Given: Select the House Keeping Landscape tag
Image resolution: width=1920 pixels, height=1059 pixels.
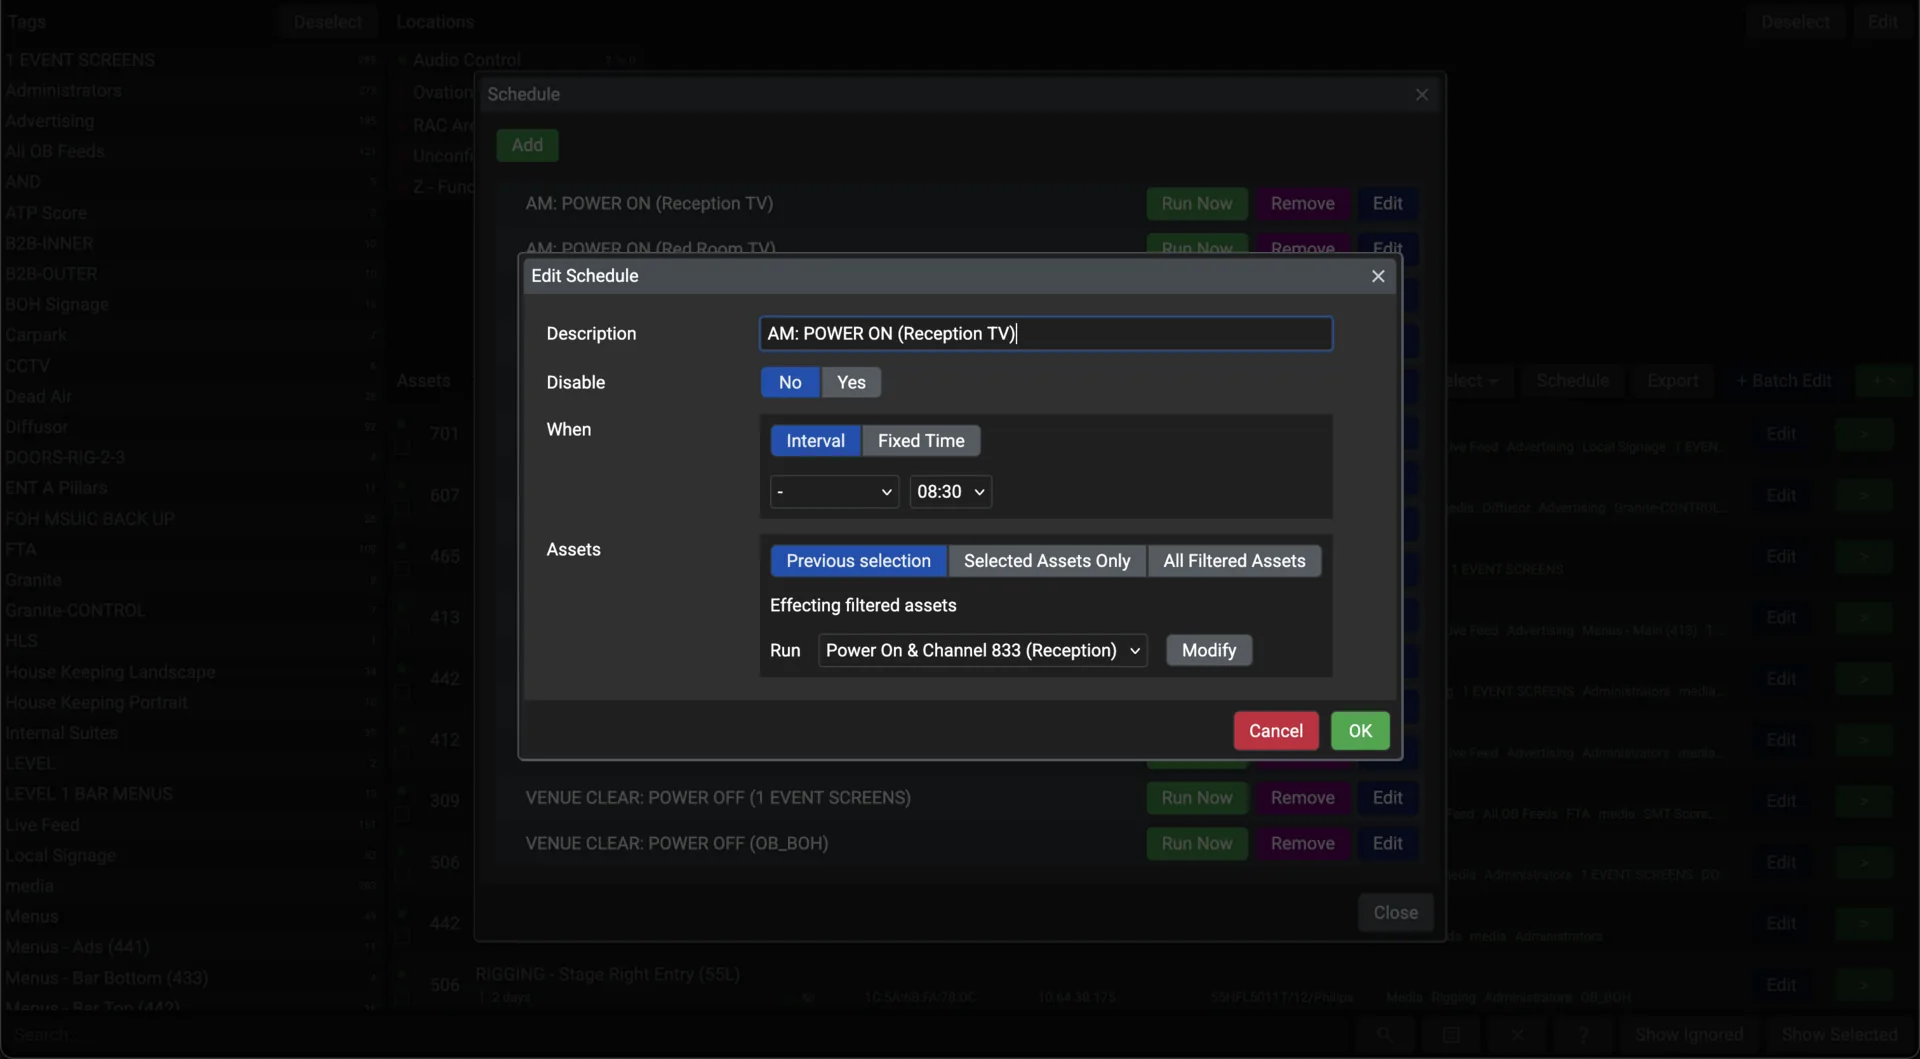Looking at the screenshot, I should 190,672.
